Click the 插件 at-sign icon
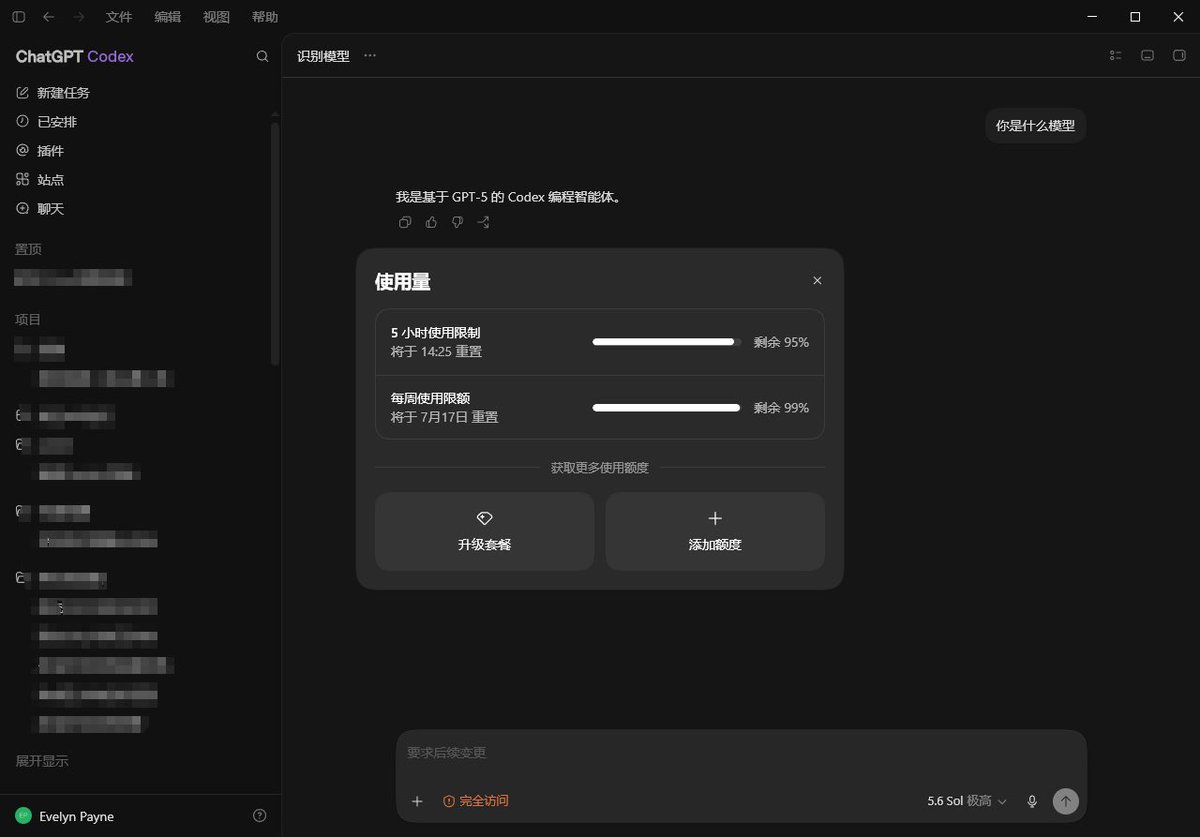Image resolution: width=1200 pixels, height=837 pixels. pyautogui.click(x=23, y=151)
